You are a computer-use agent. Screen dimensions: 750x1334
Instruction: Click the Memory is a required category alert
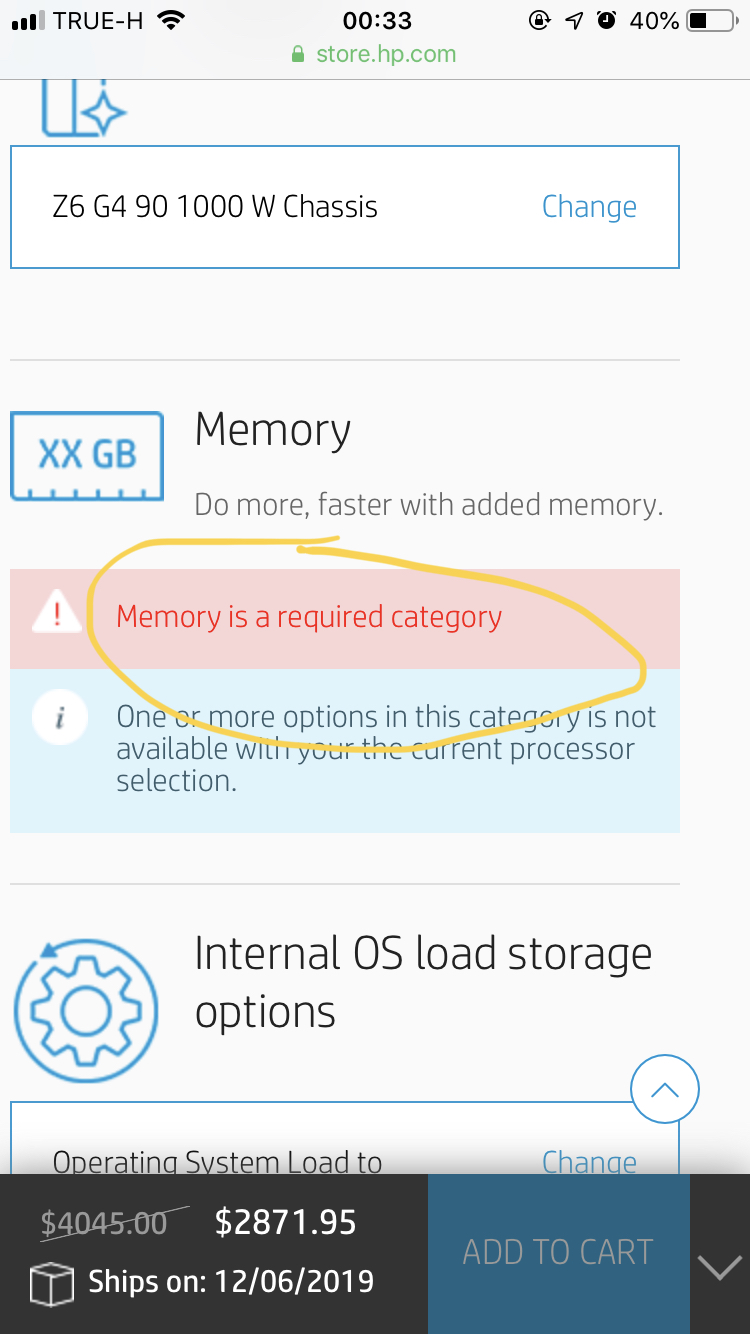(x=309, y=617)
